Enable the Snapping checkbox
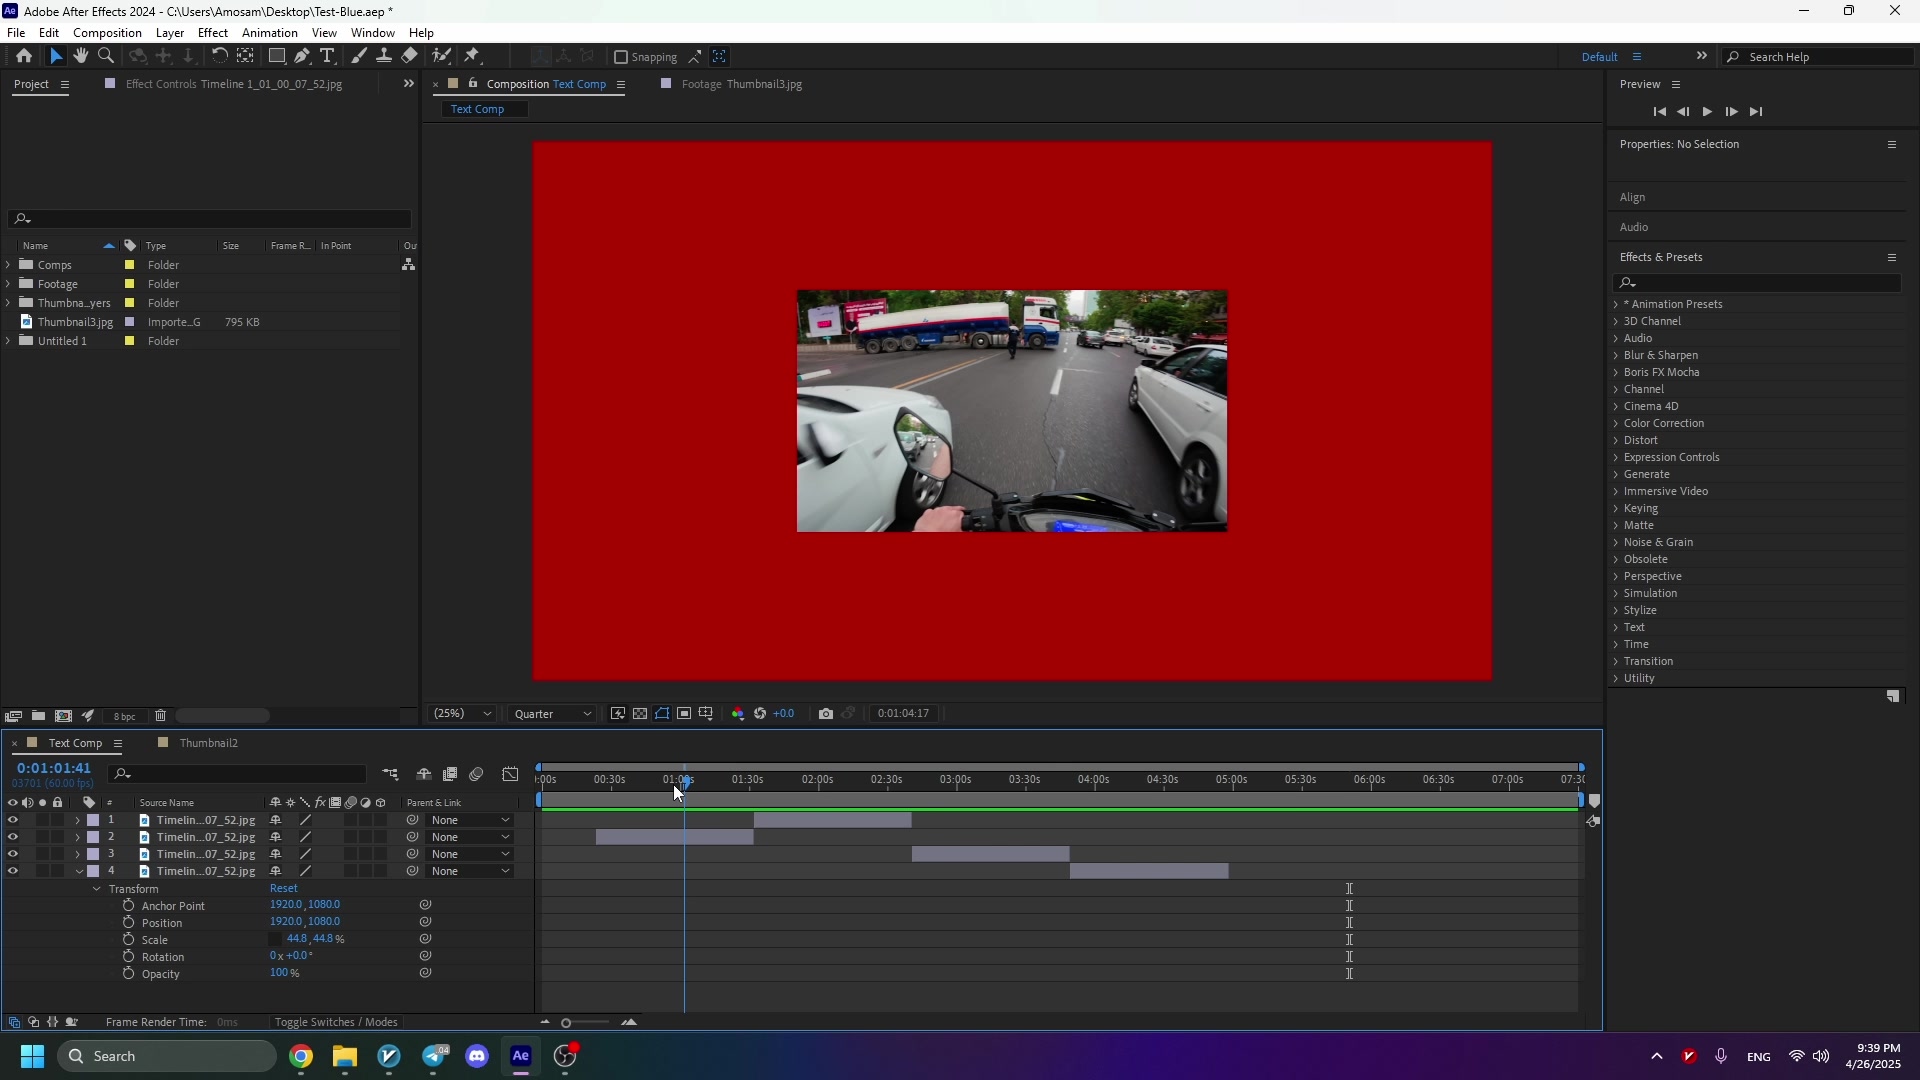Image resolution: width=1920 pixels, height=1080 pixels. [x=621, y=57]
